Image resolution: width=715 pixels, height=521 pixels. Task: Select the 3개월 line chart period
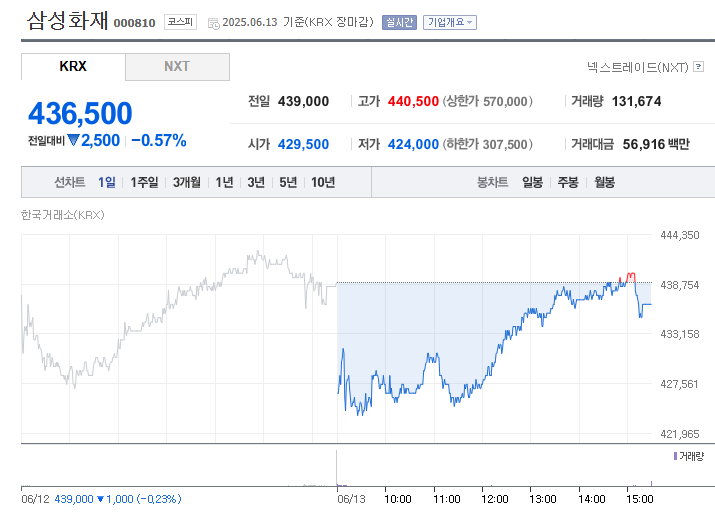tap(187, 182)
